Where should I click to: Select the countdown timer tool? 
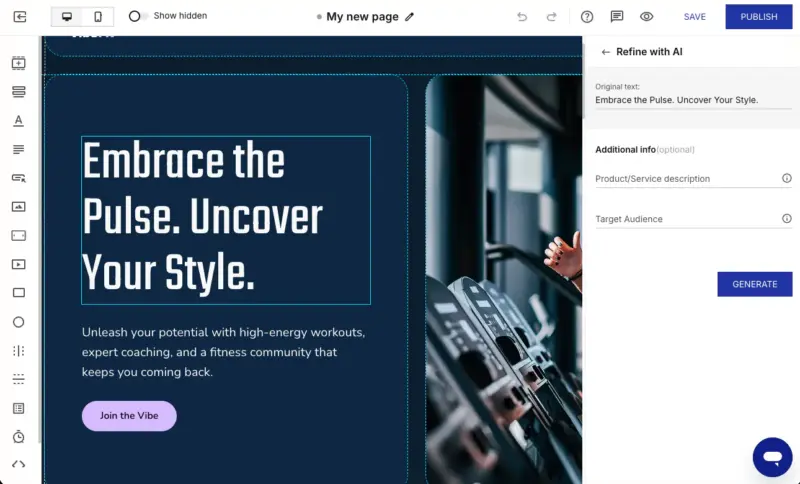point(18,437)
